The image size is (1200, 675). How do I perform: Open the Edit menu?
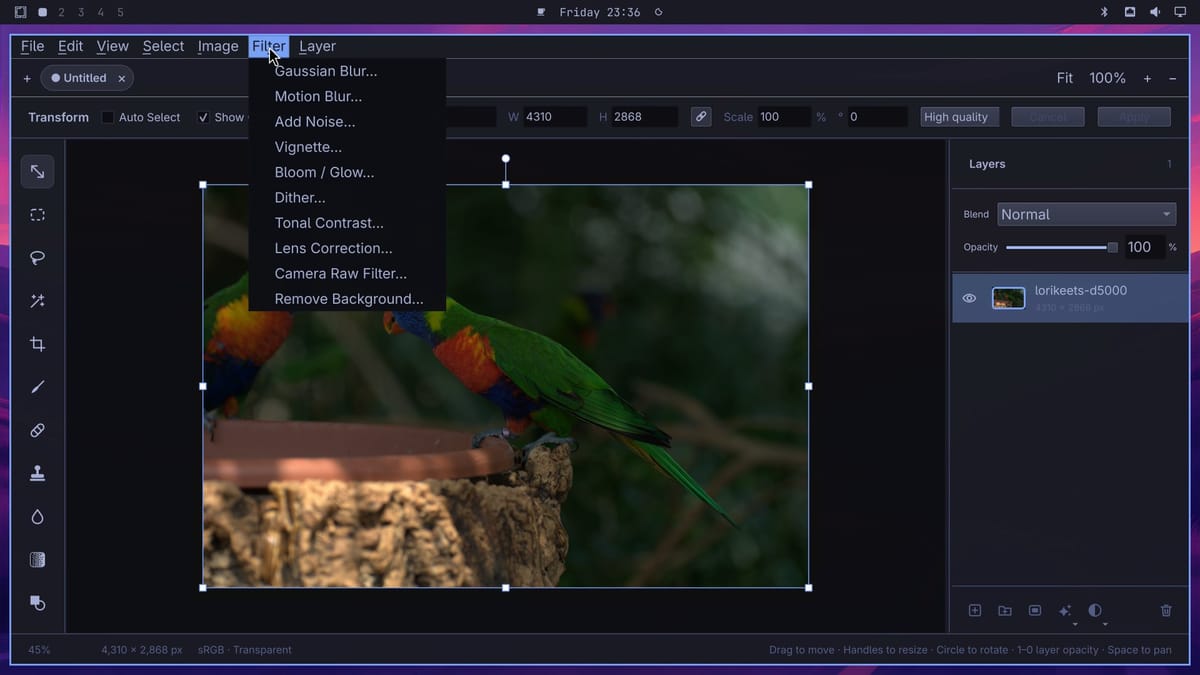(70, 46)
